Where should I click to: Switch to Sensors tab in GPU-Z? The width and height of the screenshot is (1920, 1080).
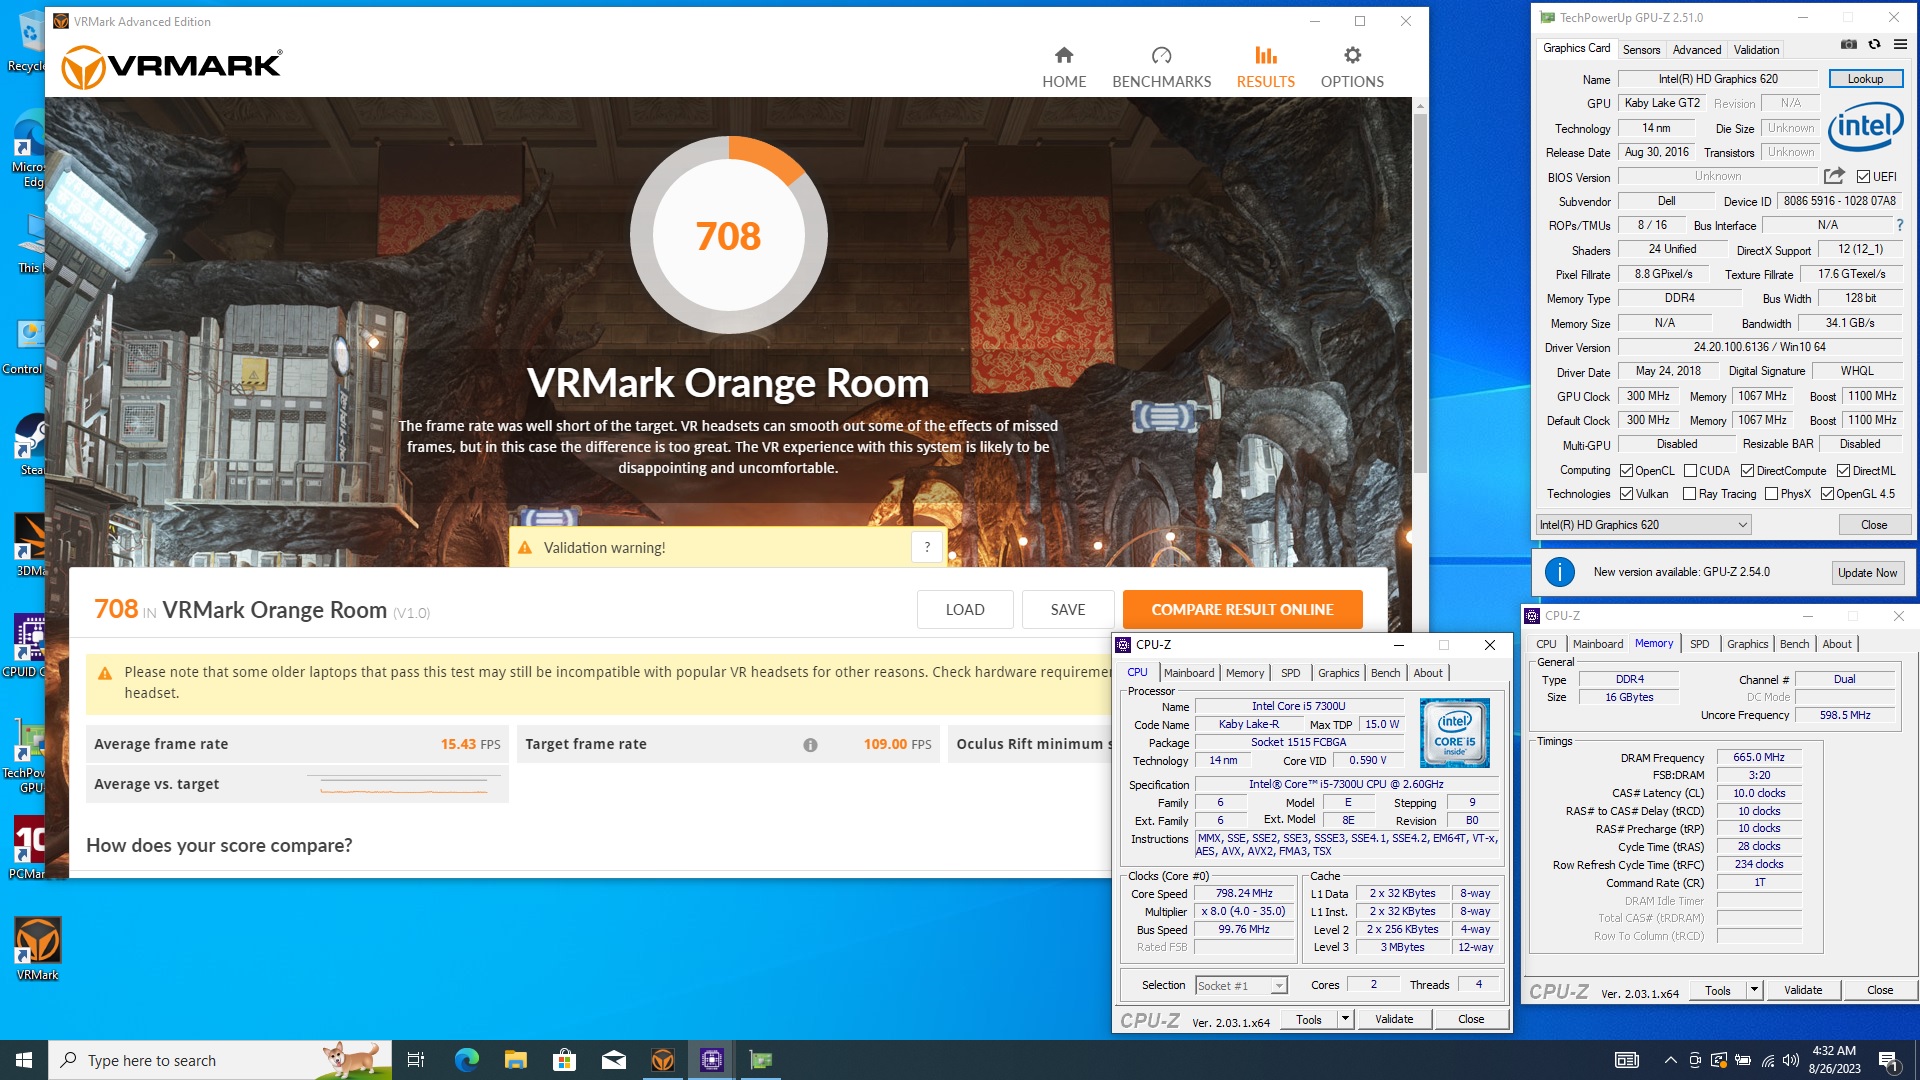1641,50
